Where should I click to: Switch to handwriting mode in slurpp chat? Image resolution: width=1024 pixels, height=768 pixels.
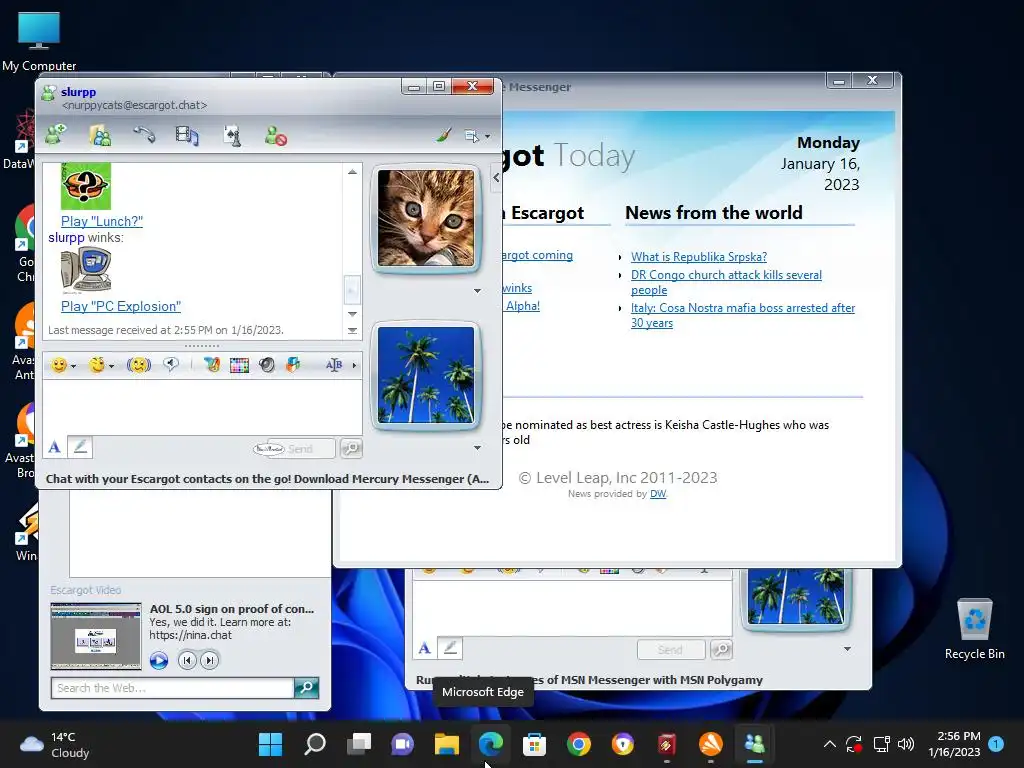80,447
